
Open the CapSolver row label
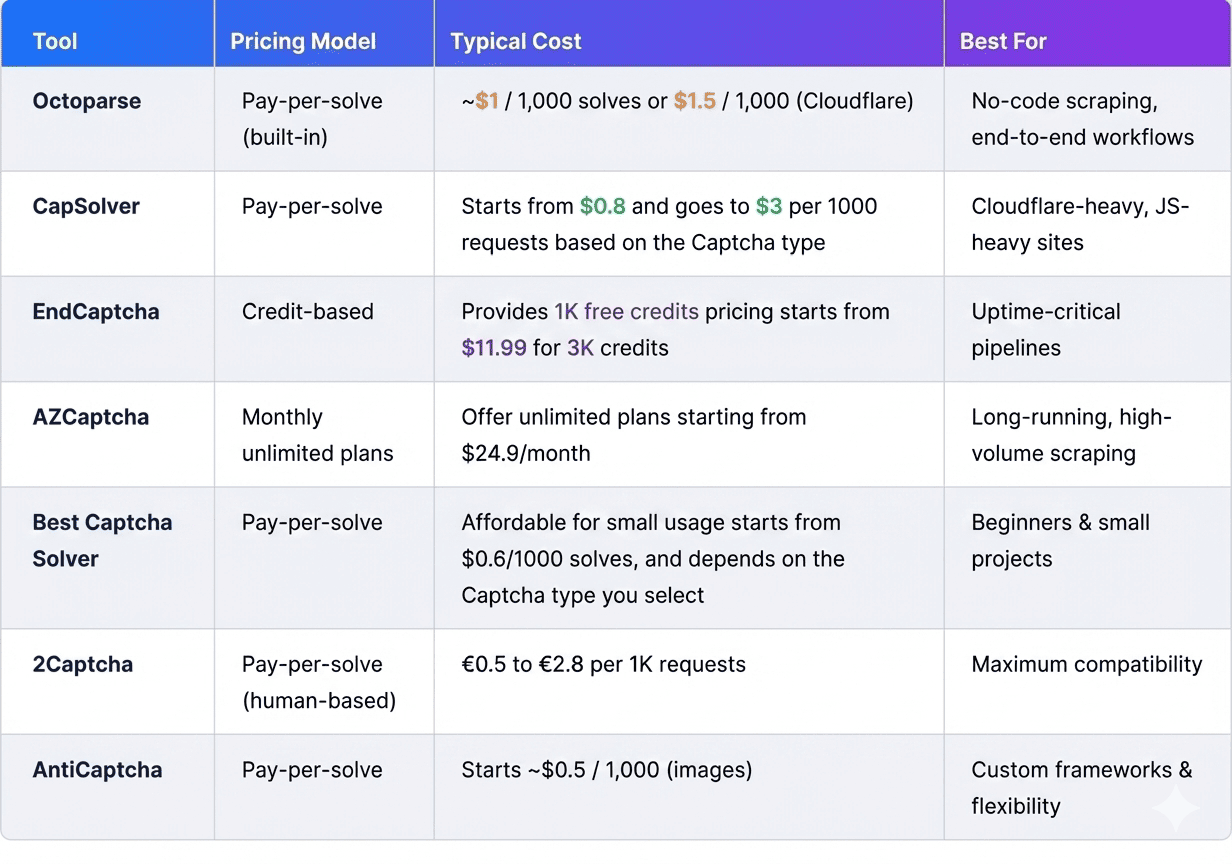point(86,206)
